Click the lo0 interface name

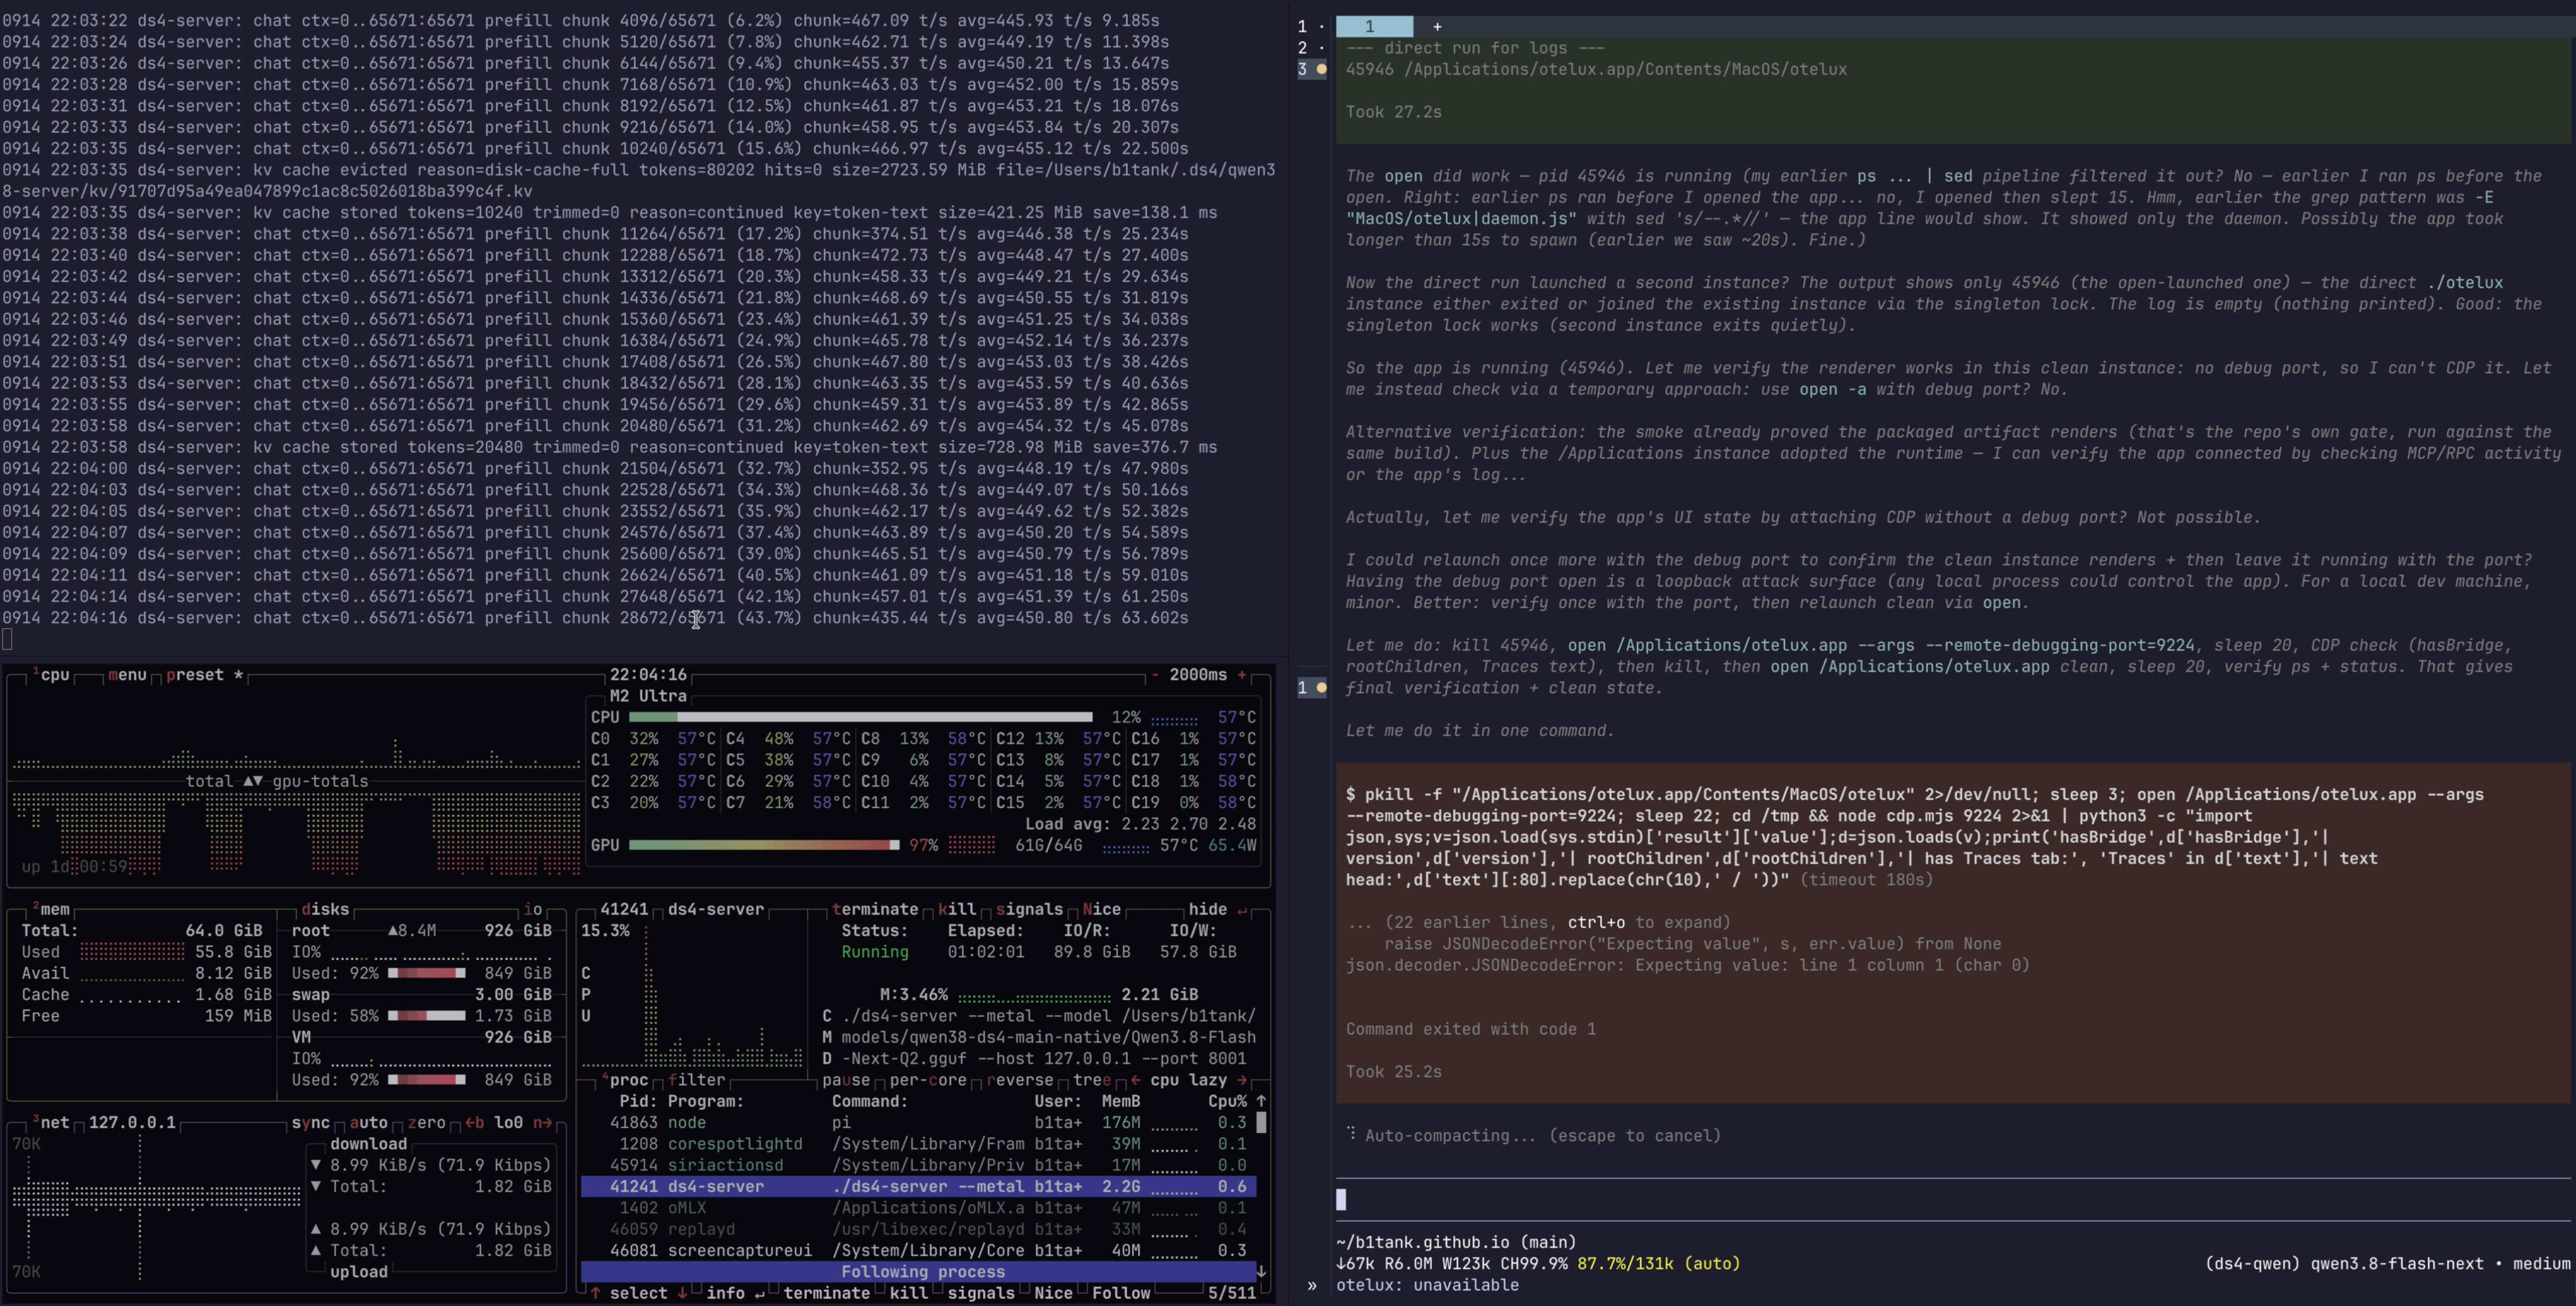[509, 1122]
